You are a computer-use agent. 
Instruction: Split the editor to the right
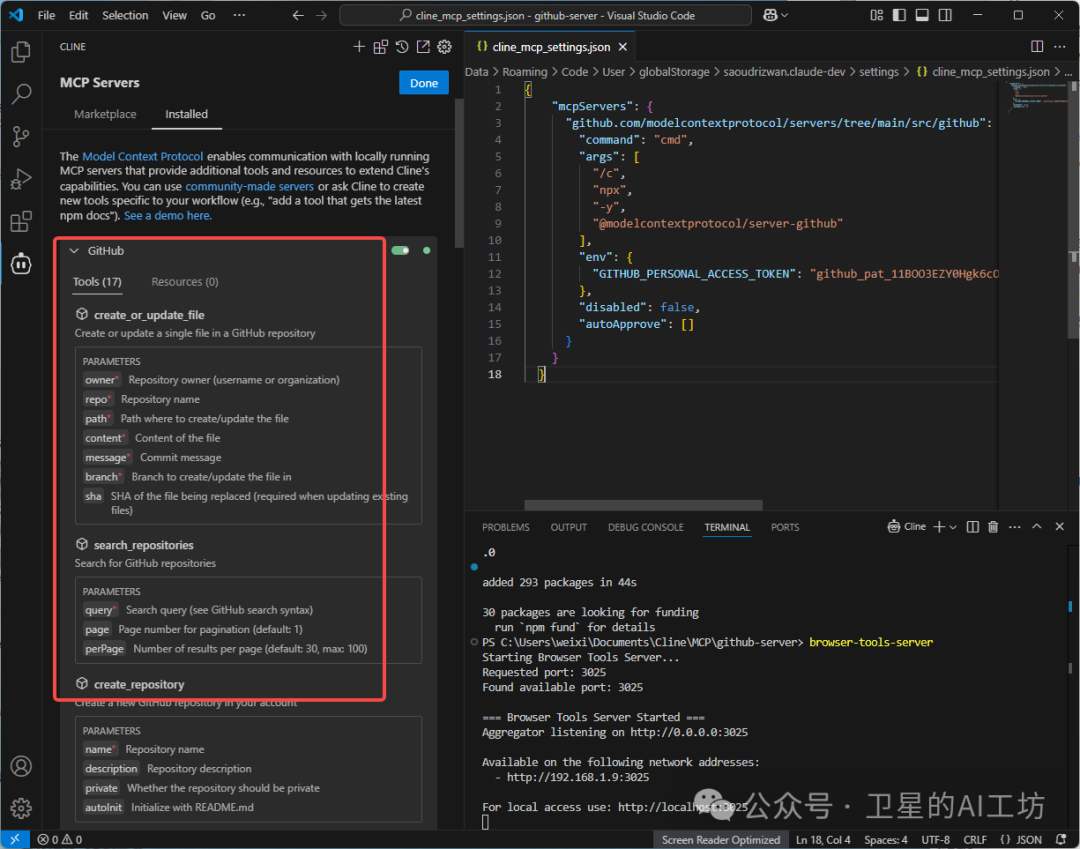pos(1037,46)
